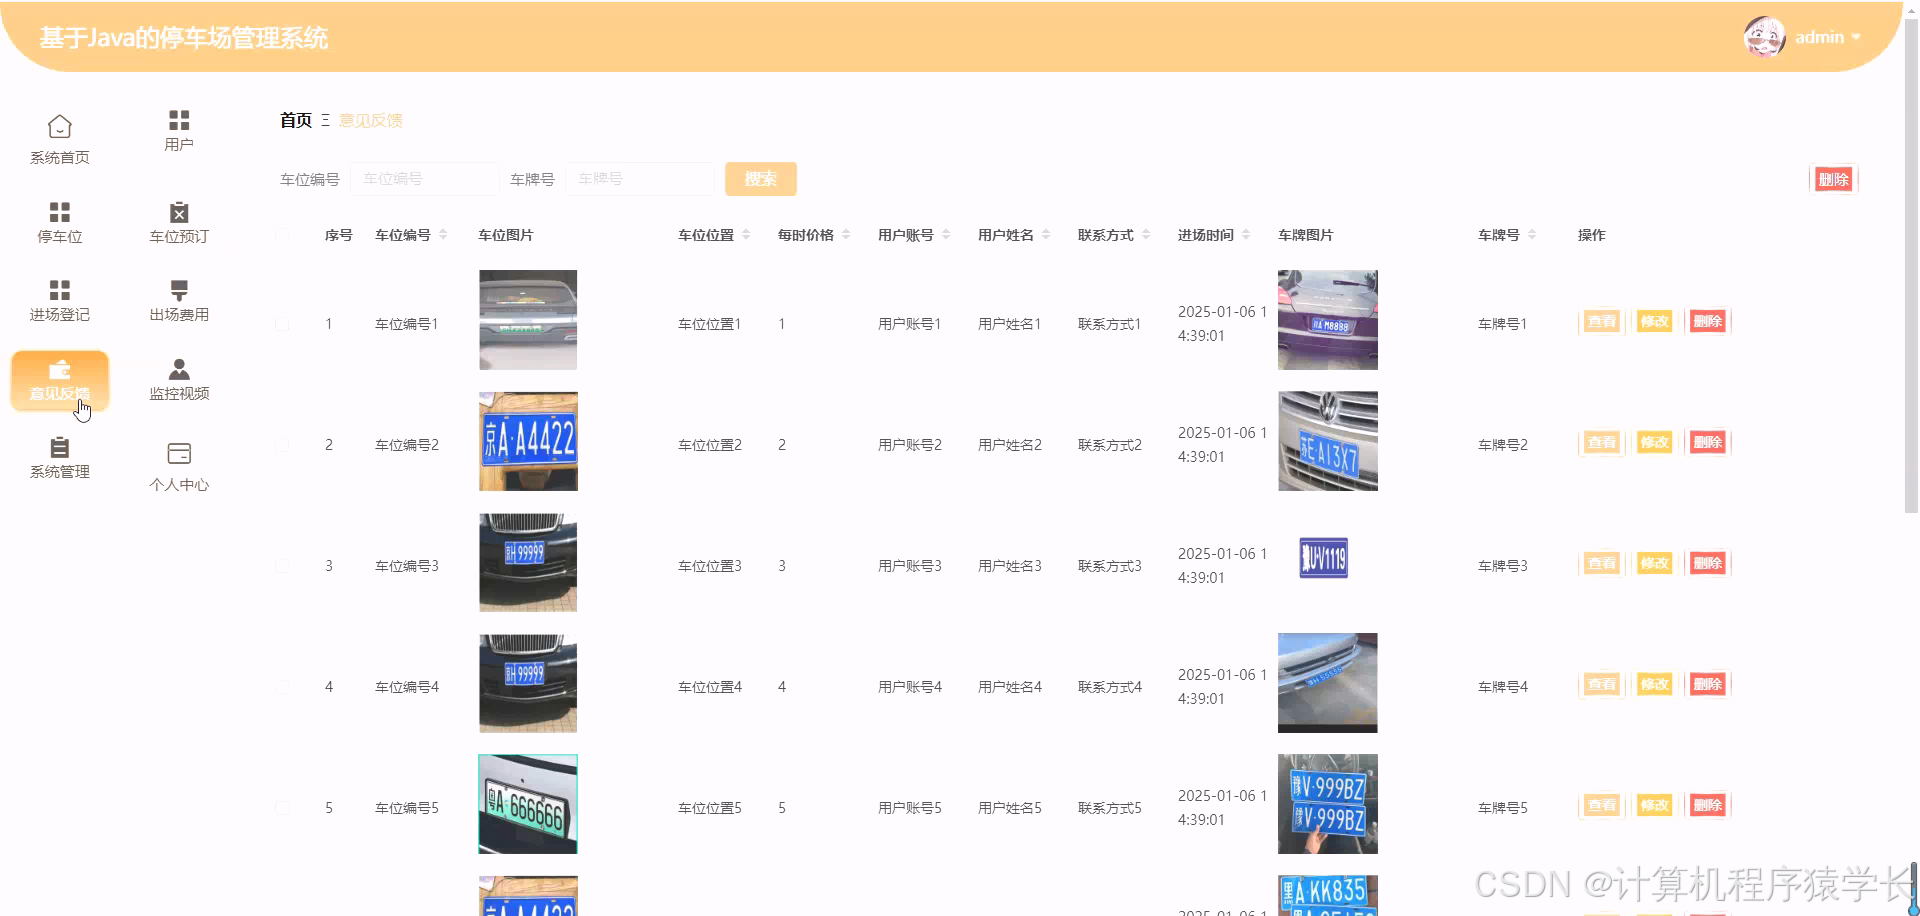Open the 监控视频 surveillance video icon

coord(178,380)
